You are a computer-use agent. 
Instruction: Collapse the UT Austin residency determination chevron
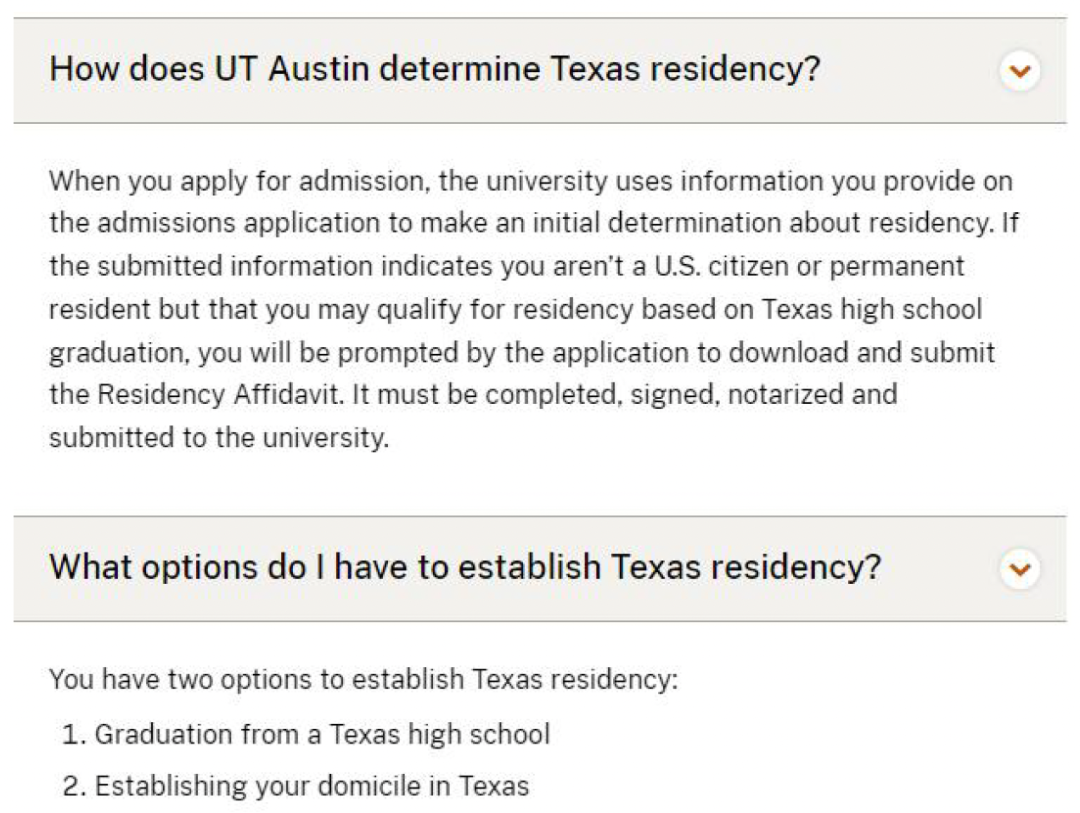pyautogui.click(x=1019, y=71)
